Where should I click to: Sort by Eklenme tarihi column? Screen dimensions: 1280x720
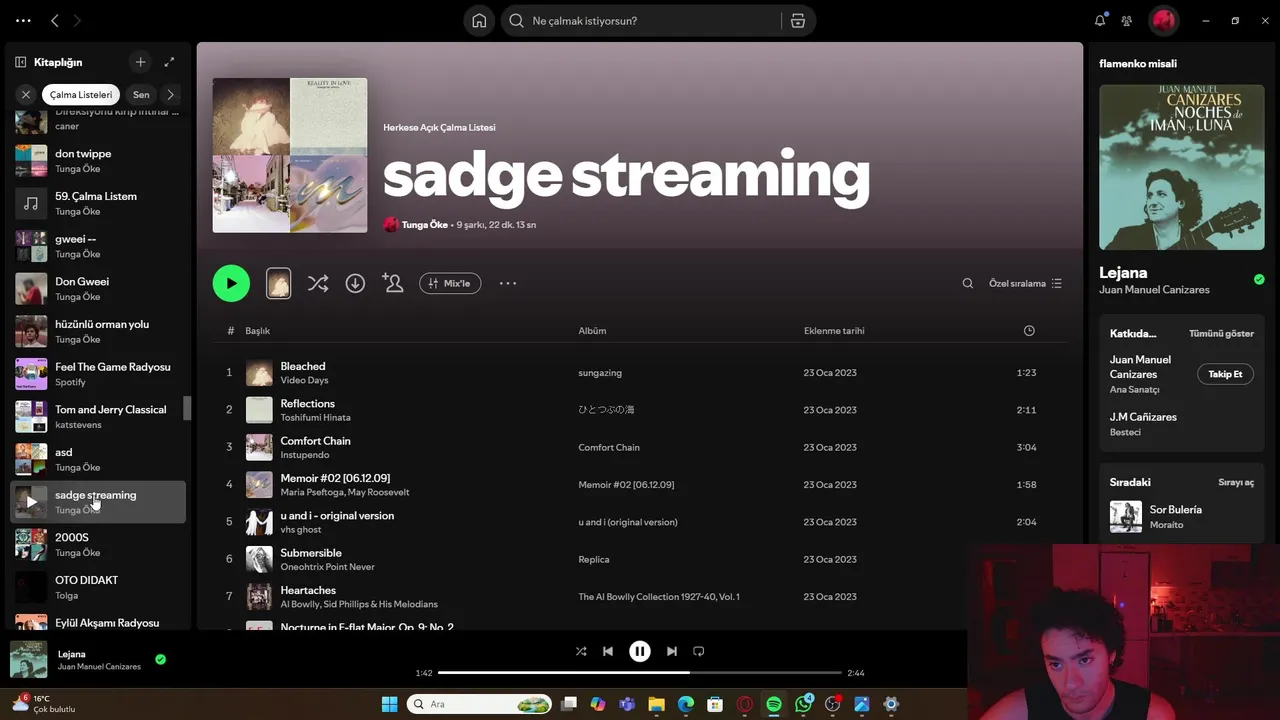[x=834, y=331]
